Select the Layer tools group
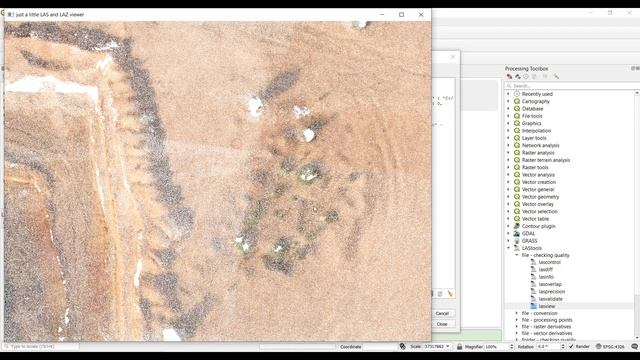 coord(534,138)
